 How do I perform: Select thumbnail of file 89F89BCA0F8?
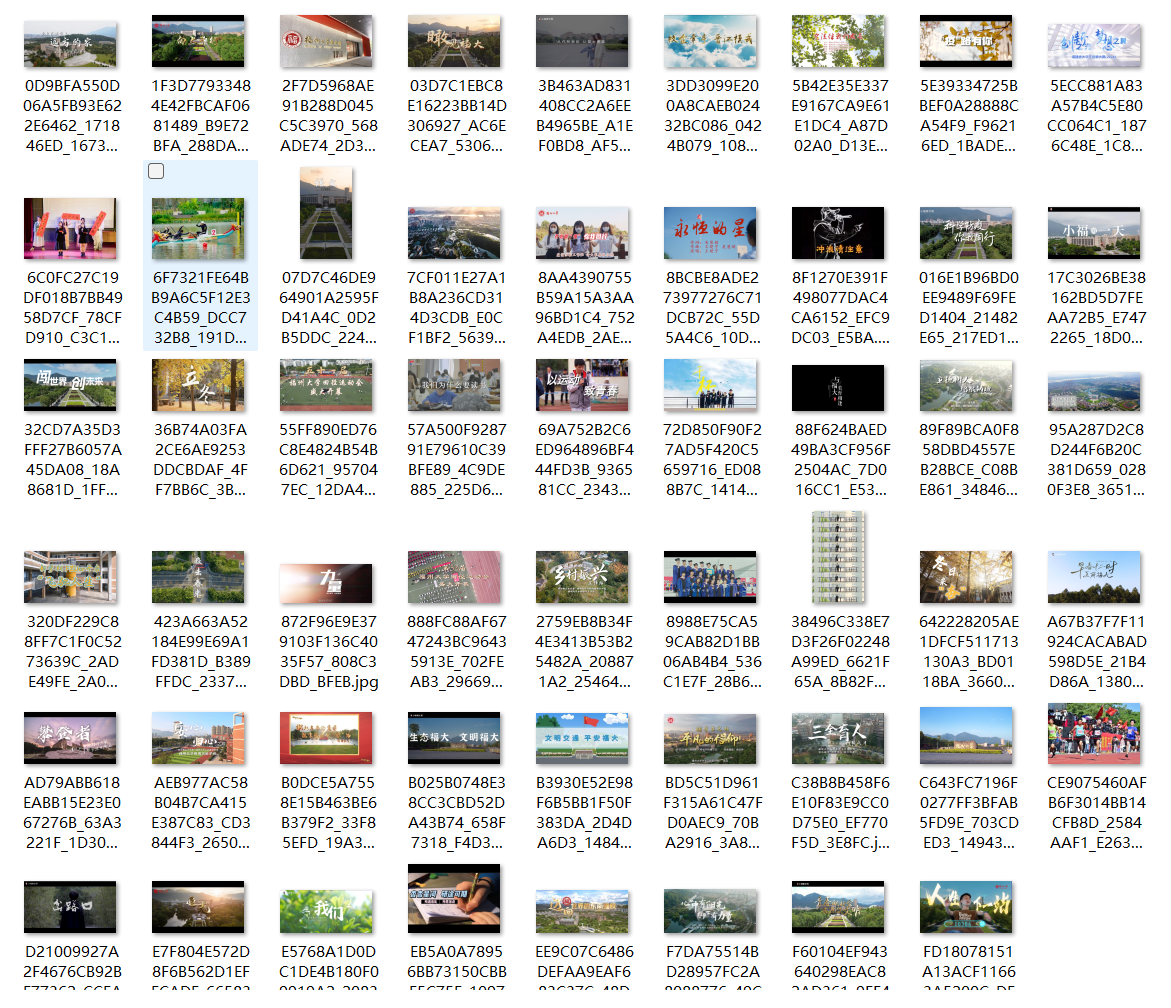pos(966,386)
